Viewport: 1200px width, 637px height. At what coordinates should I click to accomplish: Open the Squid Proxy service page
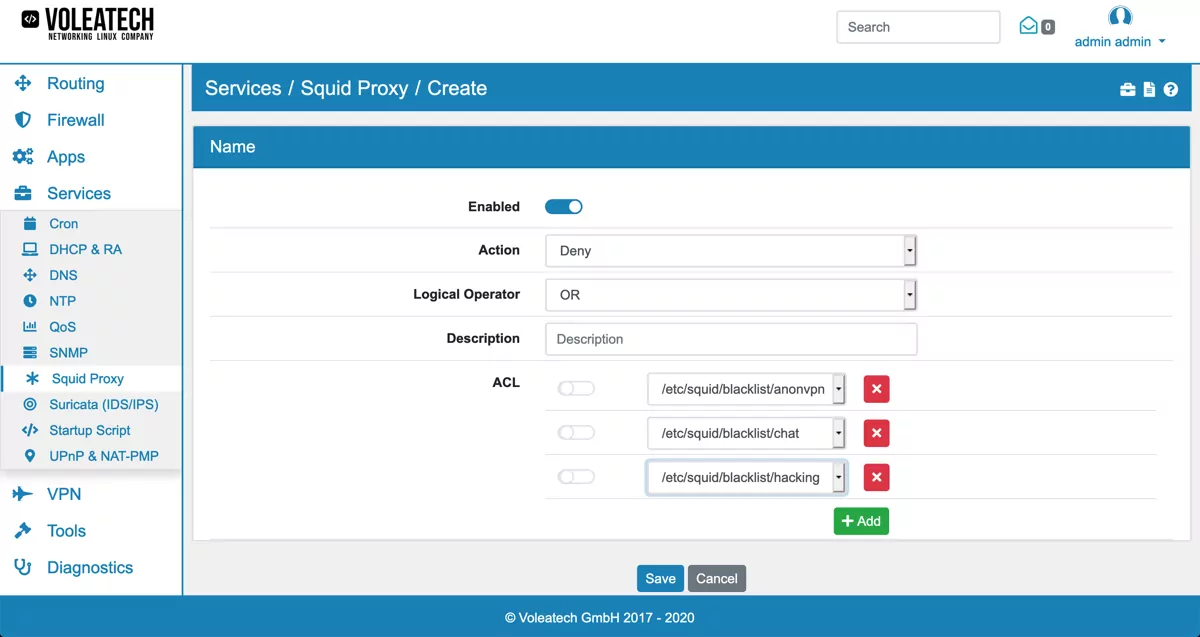tap(85, 378)
